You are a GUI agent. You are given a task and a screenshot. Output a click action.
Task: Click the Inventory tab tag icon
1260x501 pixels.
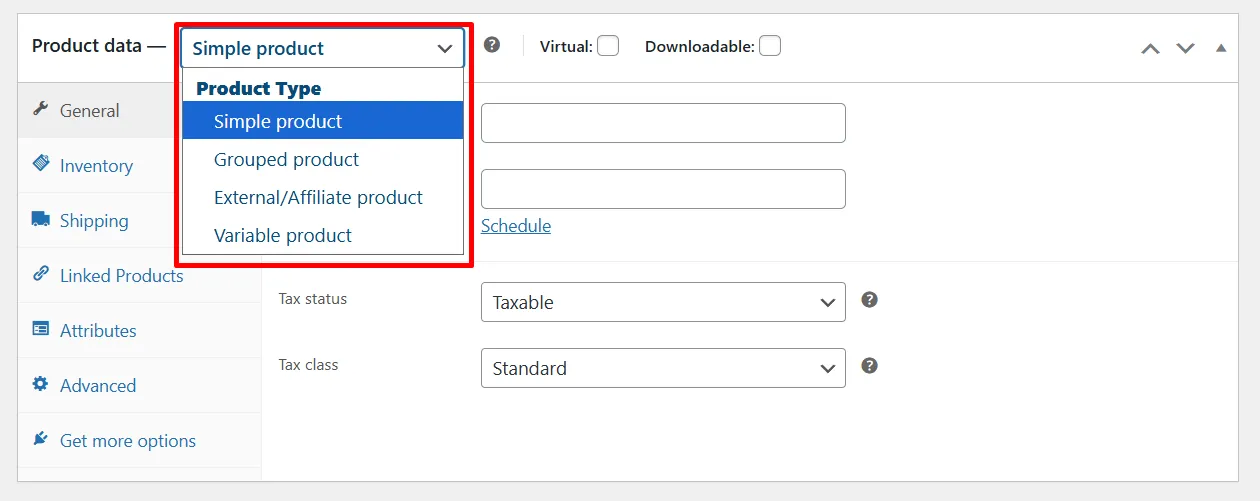point(41,164)
